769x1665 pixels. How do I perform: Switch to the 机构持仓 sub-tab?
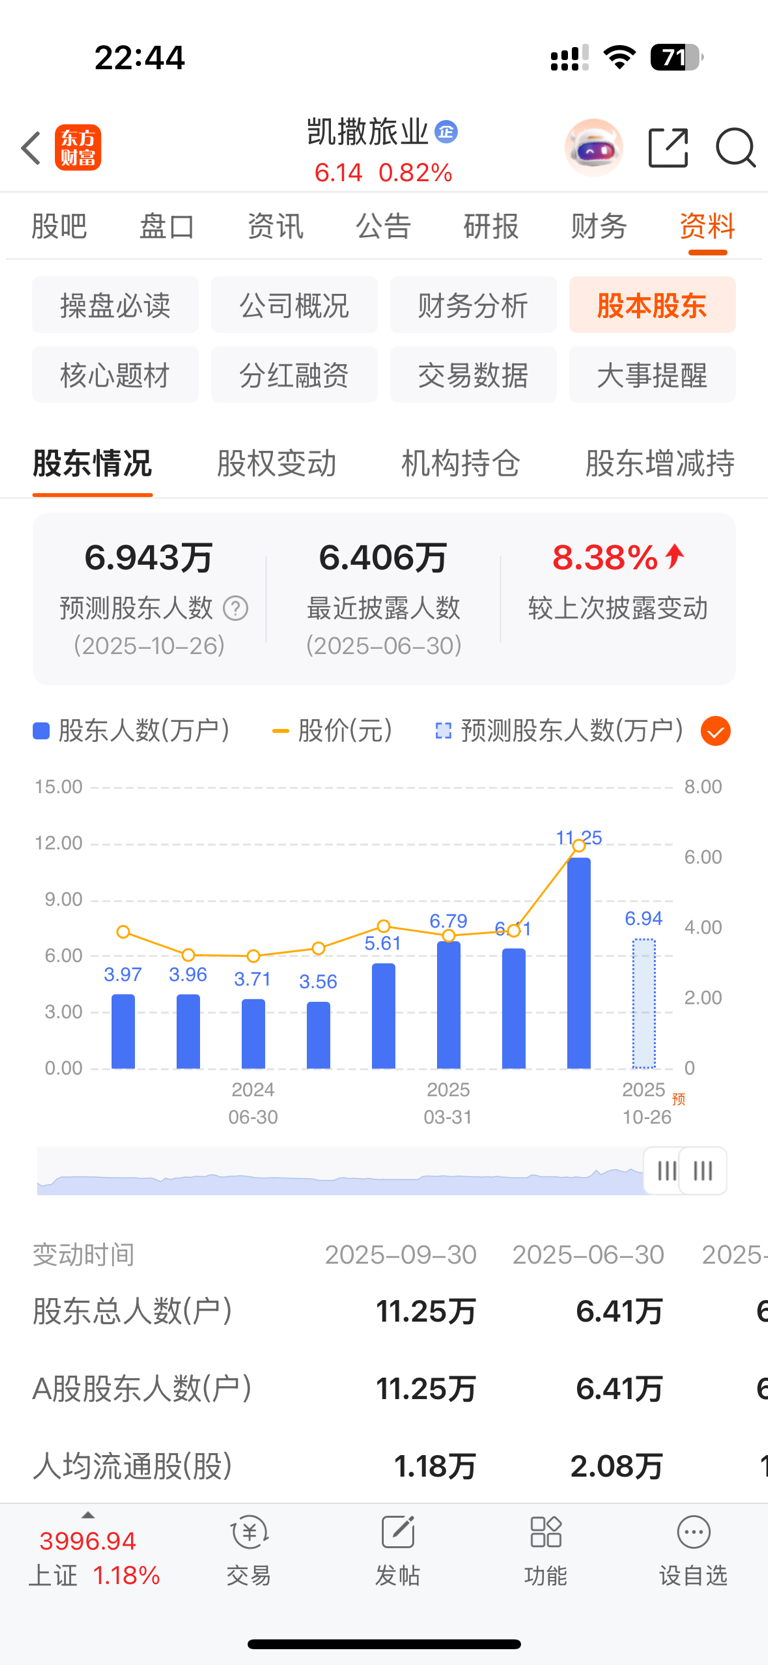tap(461, 463)
